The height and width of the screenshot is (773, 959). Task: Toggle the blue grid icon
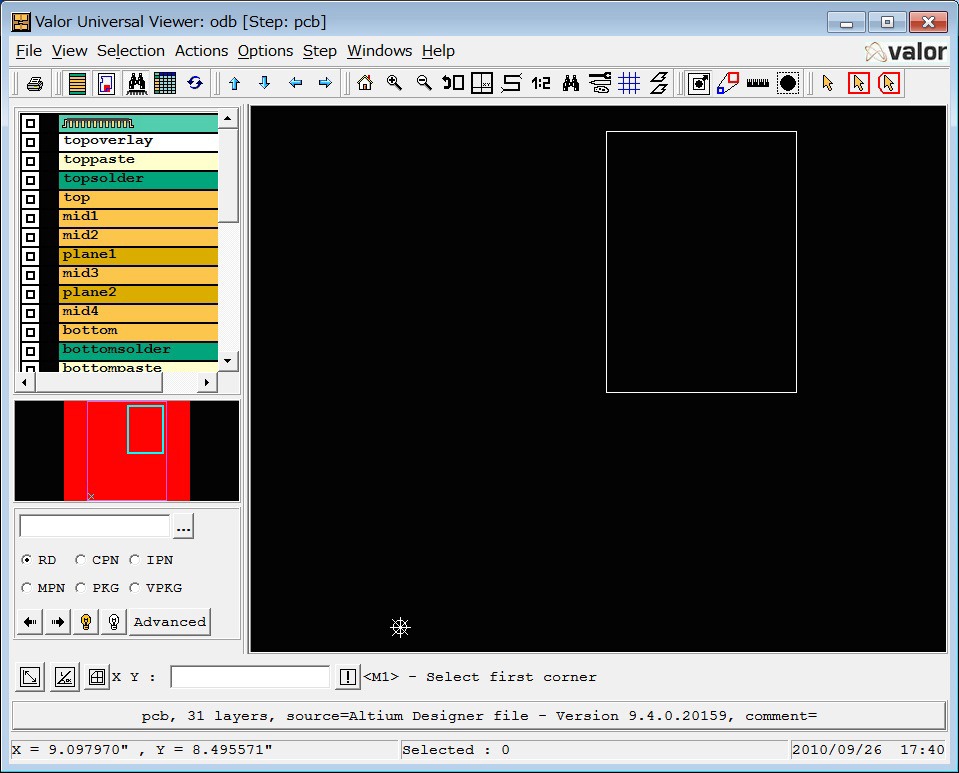[629, 83]
